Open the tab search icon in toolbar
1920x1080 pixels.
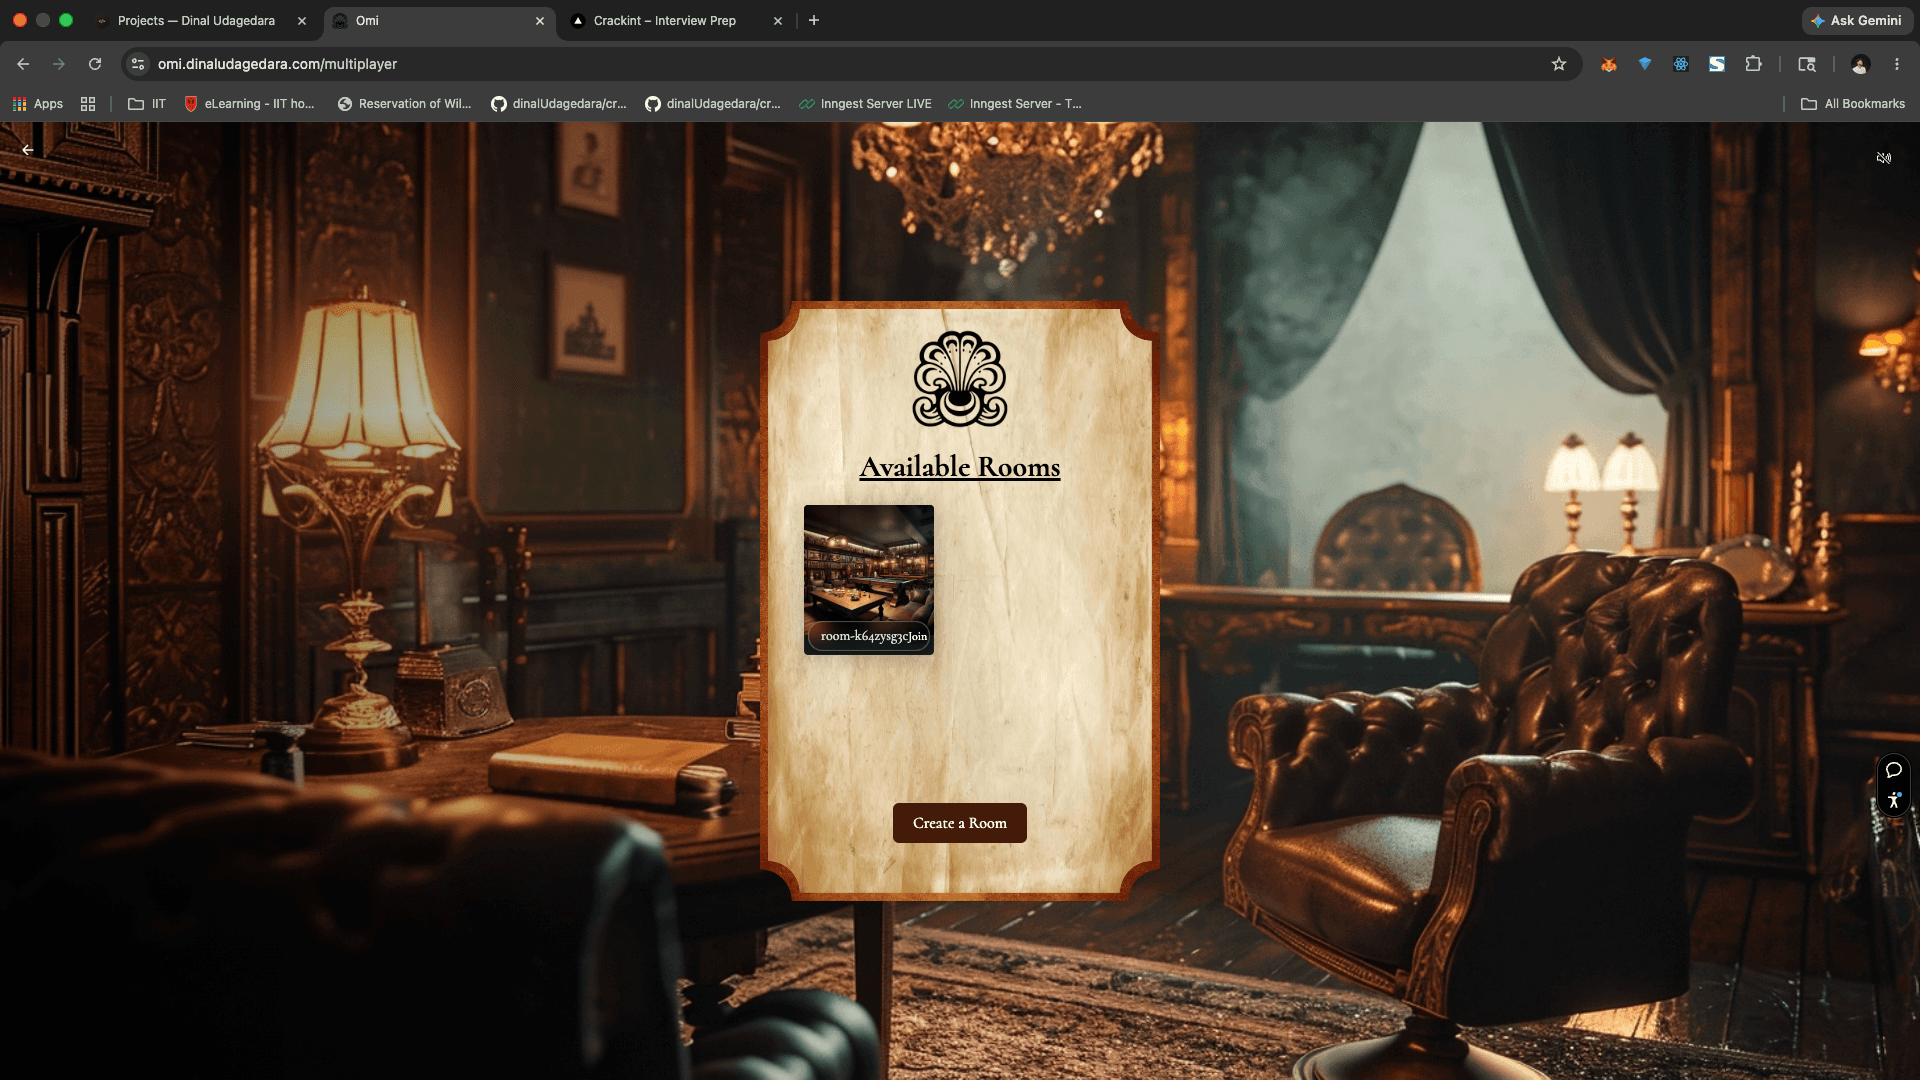(x=1807, y=64)
